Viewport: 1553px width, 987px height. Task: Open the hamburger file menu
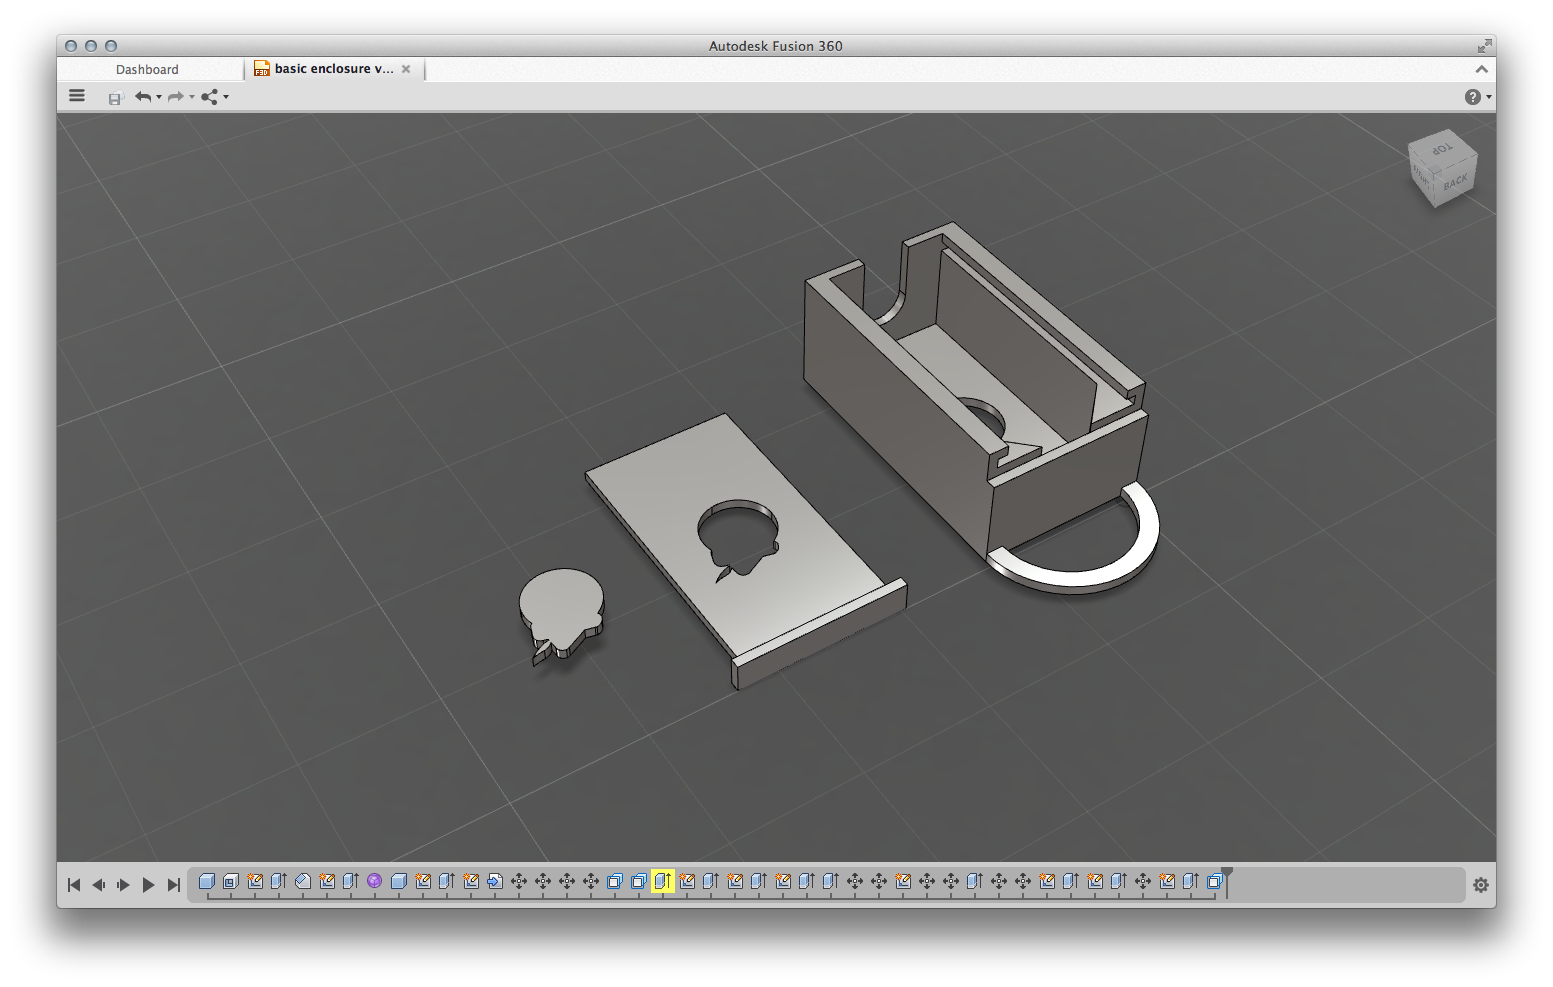(x=77, y=96)
